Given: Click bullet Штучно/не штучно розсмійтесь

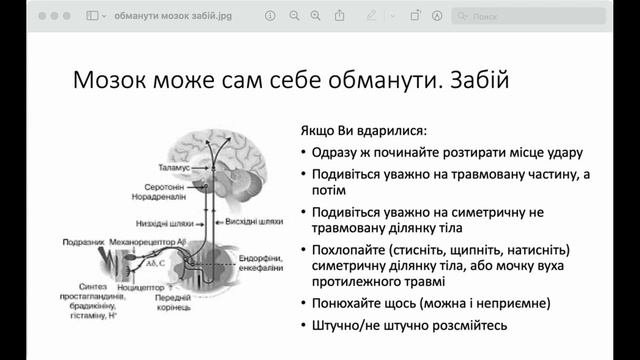Looking at the screenshot, I should coord(409,325).
